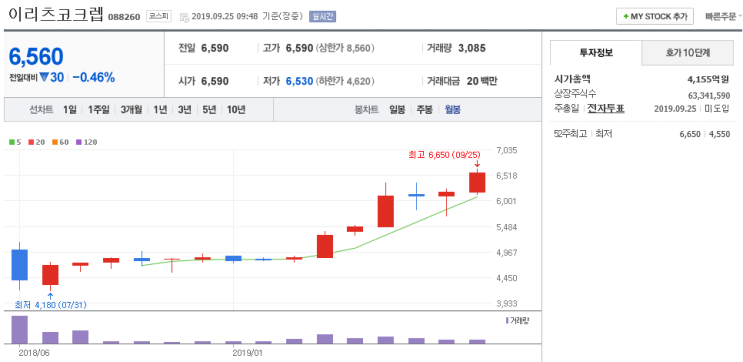Screen dimensions: 743x362
Task: Select the 3년 line chart range
Action: pyautogui.click(x=185, y=110)
